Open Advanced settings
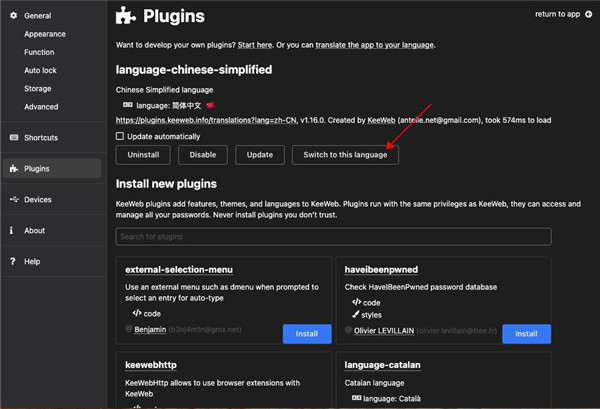Screen dimensions: 600x409 41,107
